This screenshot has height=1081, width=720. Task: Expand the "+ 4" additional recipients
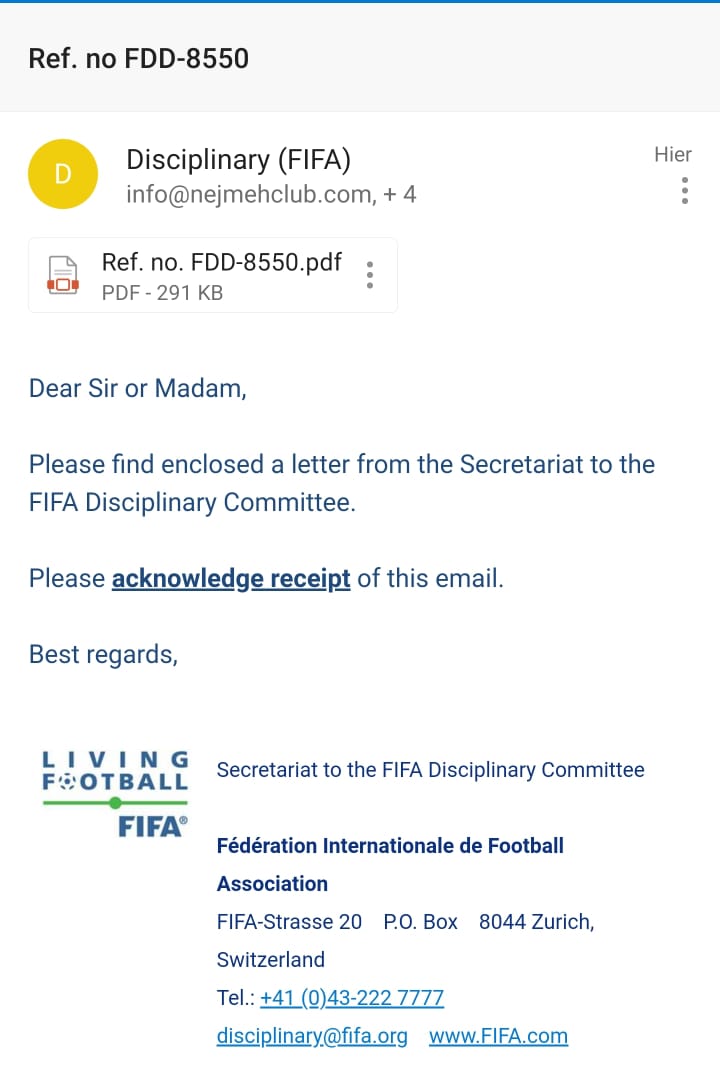point(400,194)
